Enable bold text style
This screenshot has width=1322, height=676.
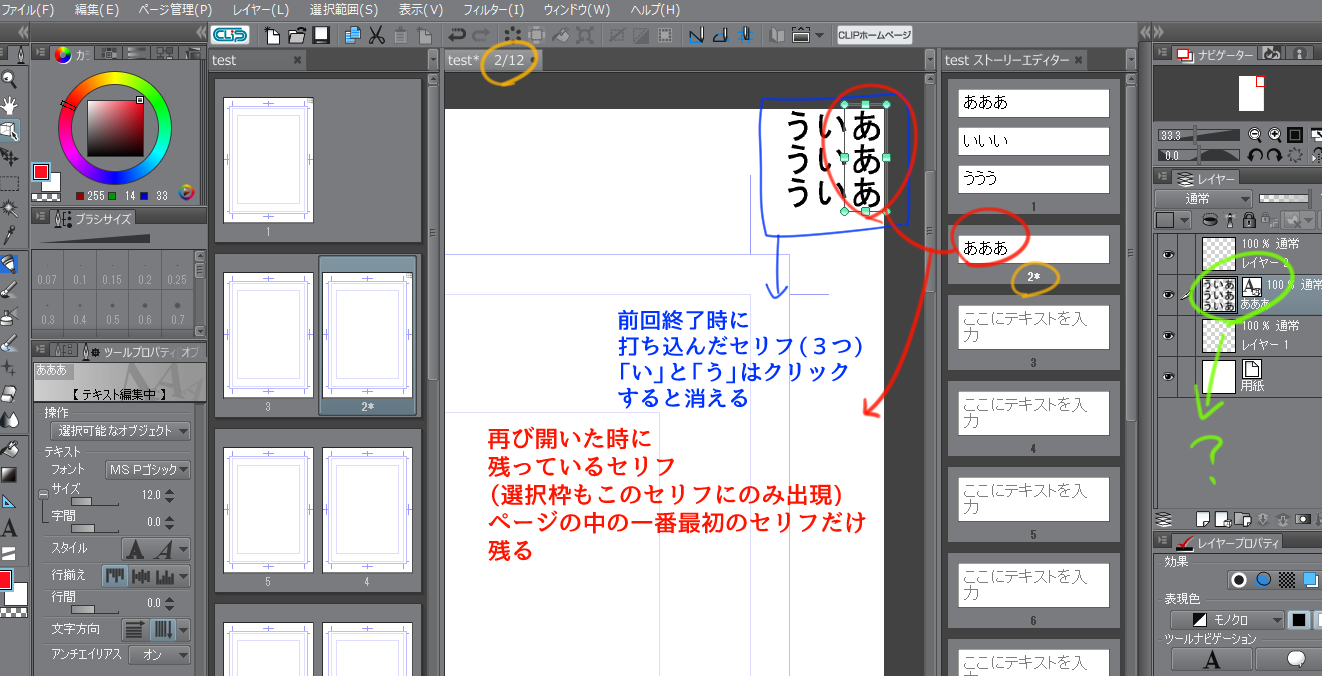coord(134,549)
